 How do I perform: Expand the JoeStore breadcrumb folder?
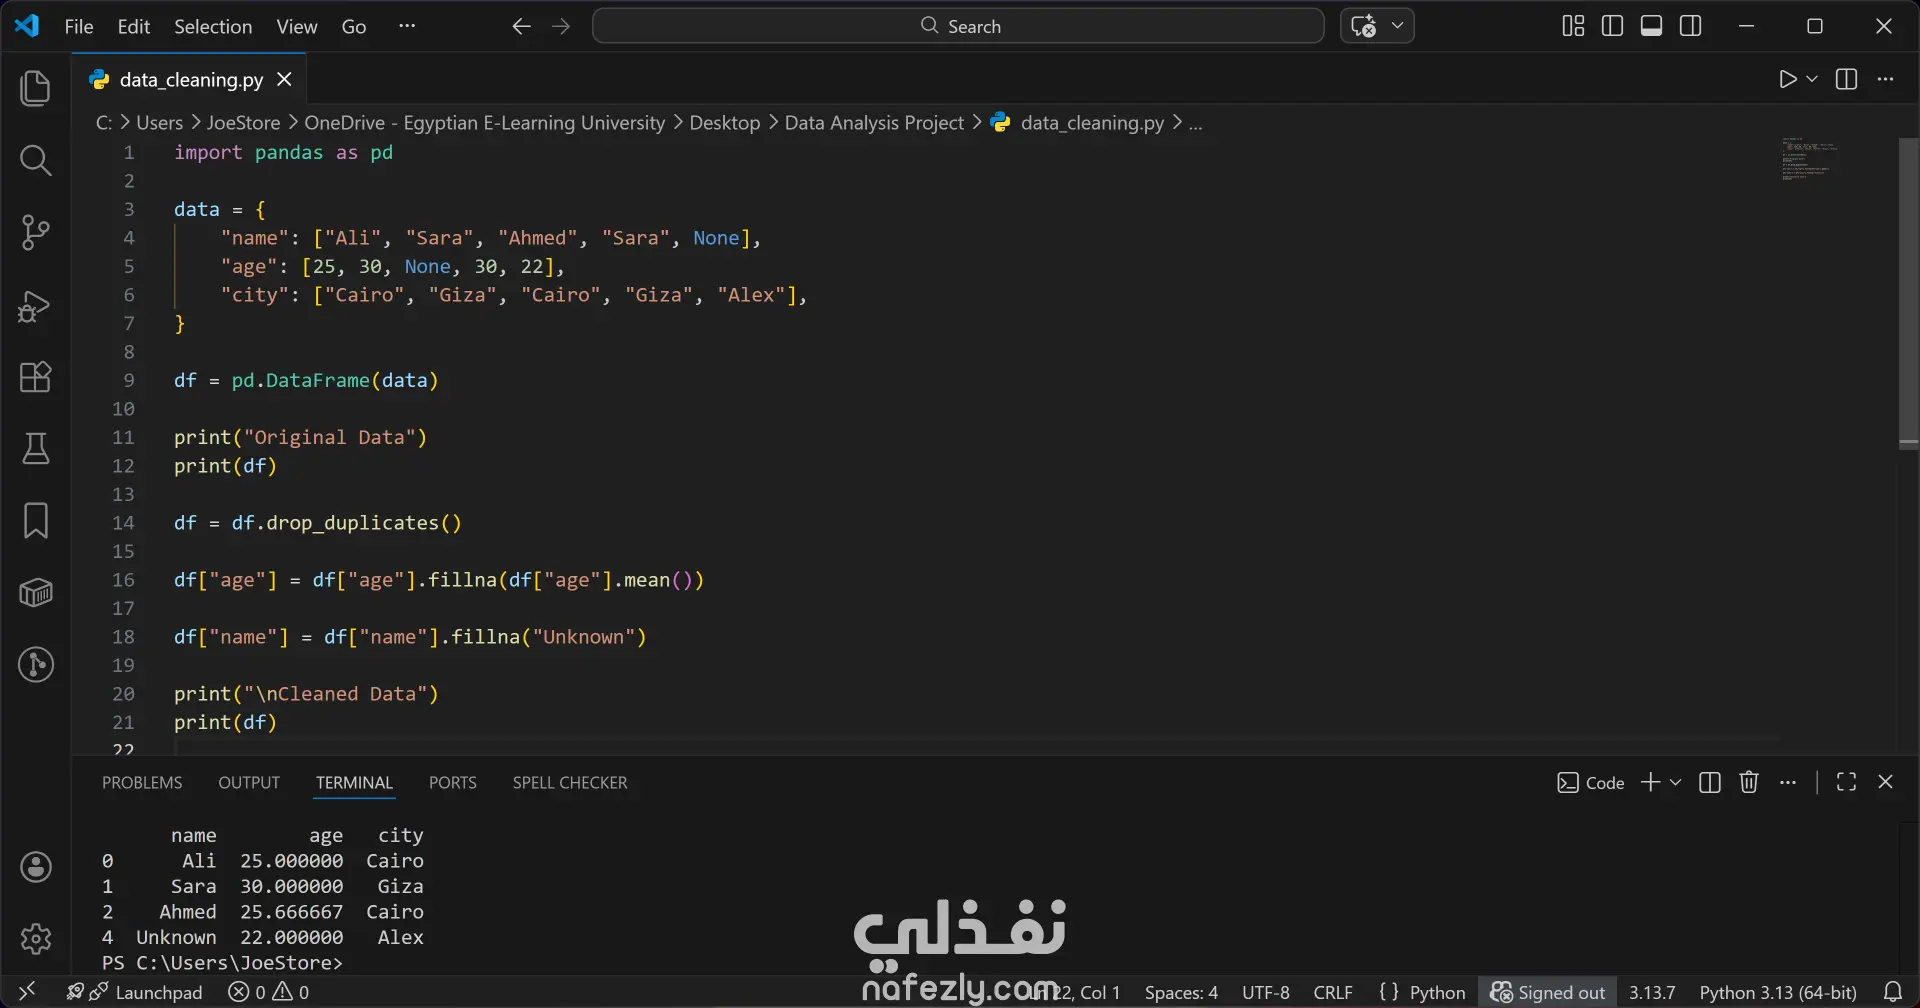[243, 123]
